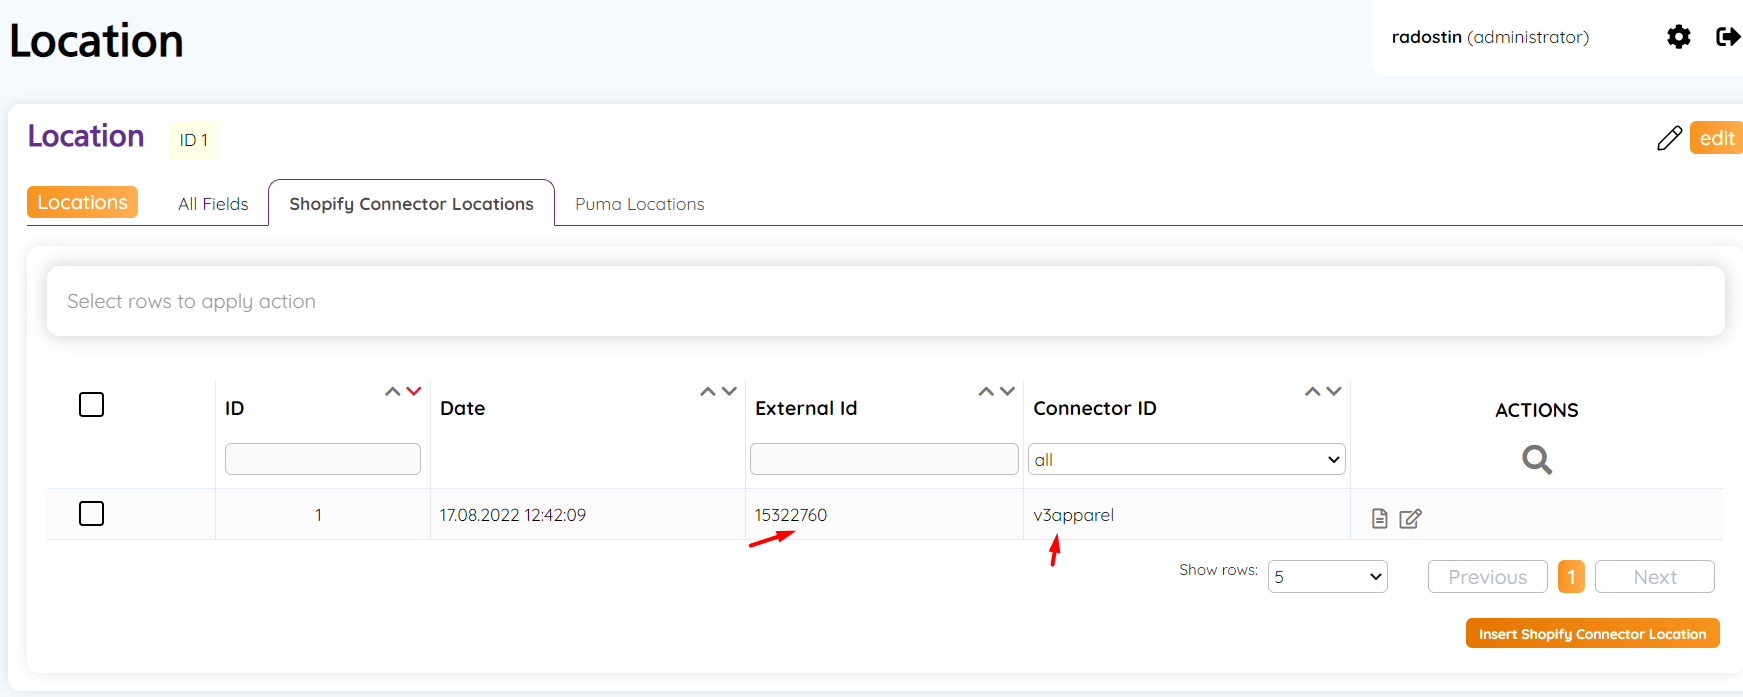Sort ID column ascending arrow
This screenshot has width=1743, height=697.
393,392
